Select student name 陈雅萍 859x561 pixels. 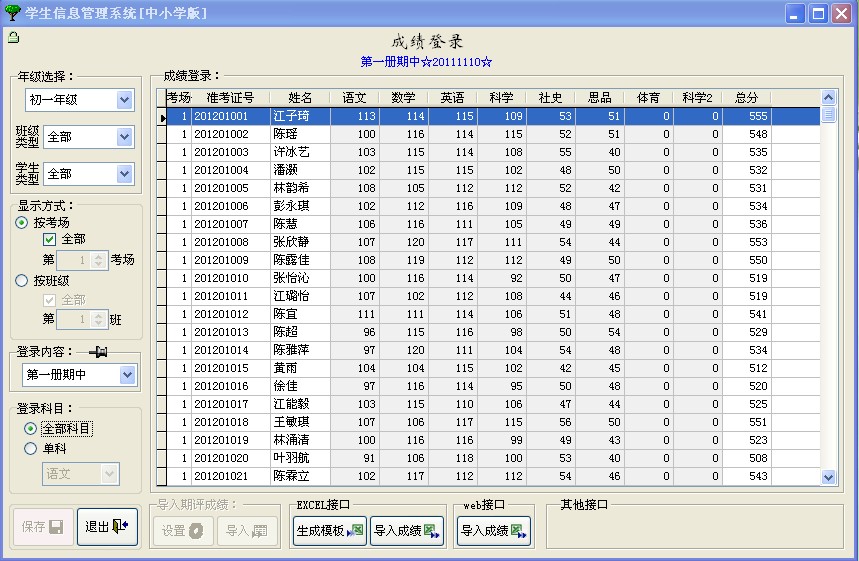pyautogui.click(x=291, y=350)
